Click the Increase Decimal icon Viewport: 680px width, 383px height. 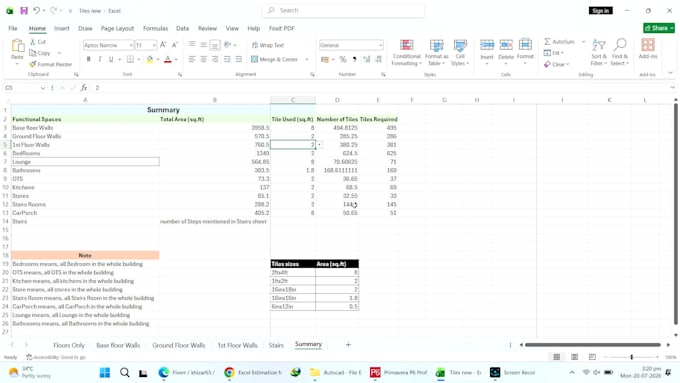[x=366, y=59]
